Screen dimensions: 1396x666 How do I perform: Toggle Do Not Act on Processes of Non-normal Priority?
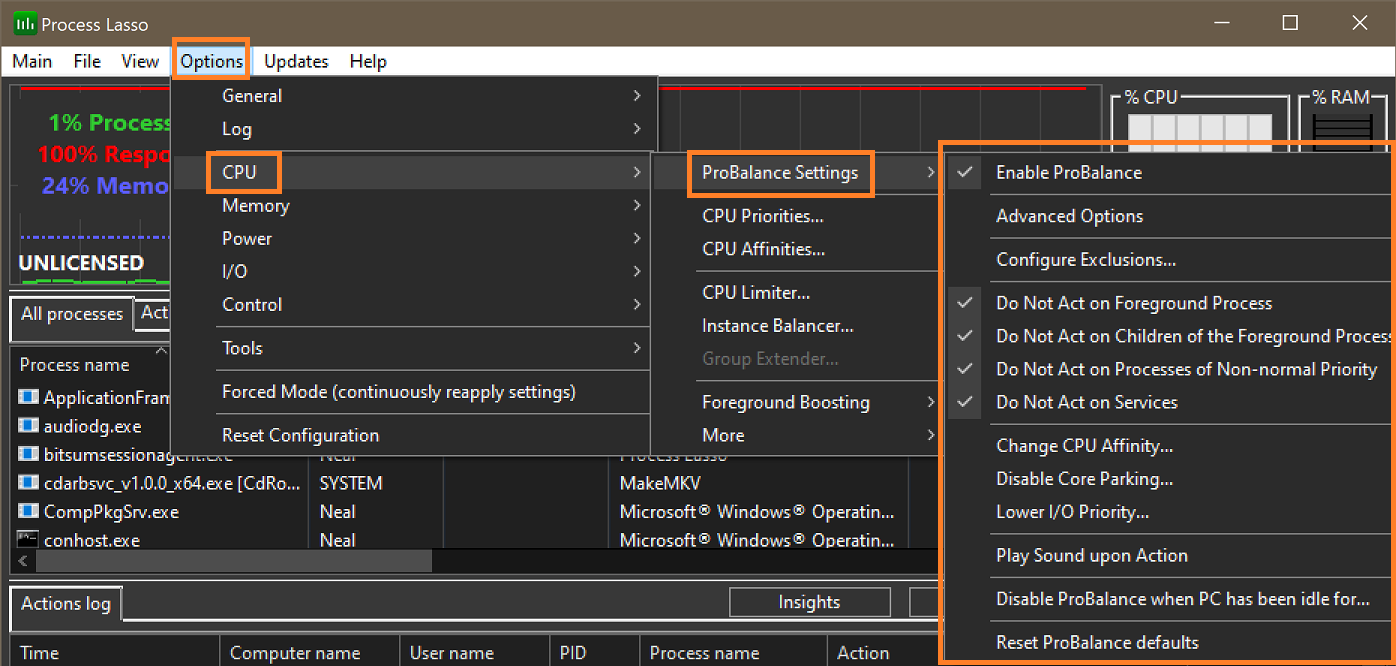(x=965, y=369)
